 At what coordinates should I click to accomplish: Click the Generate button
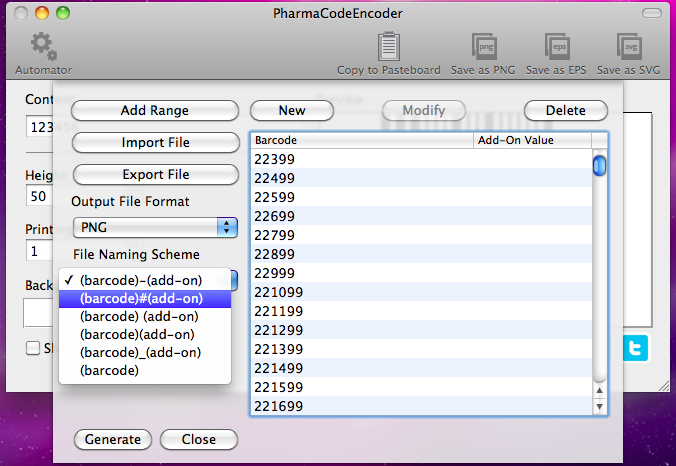pyautogui.click(x=113, y=439)
